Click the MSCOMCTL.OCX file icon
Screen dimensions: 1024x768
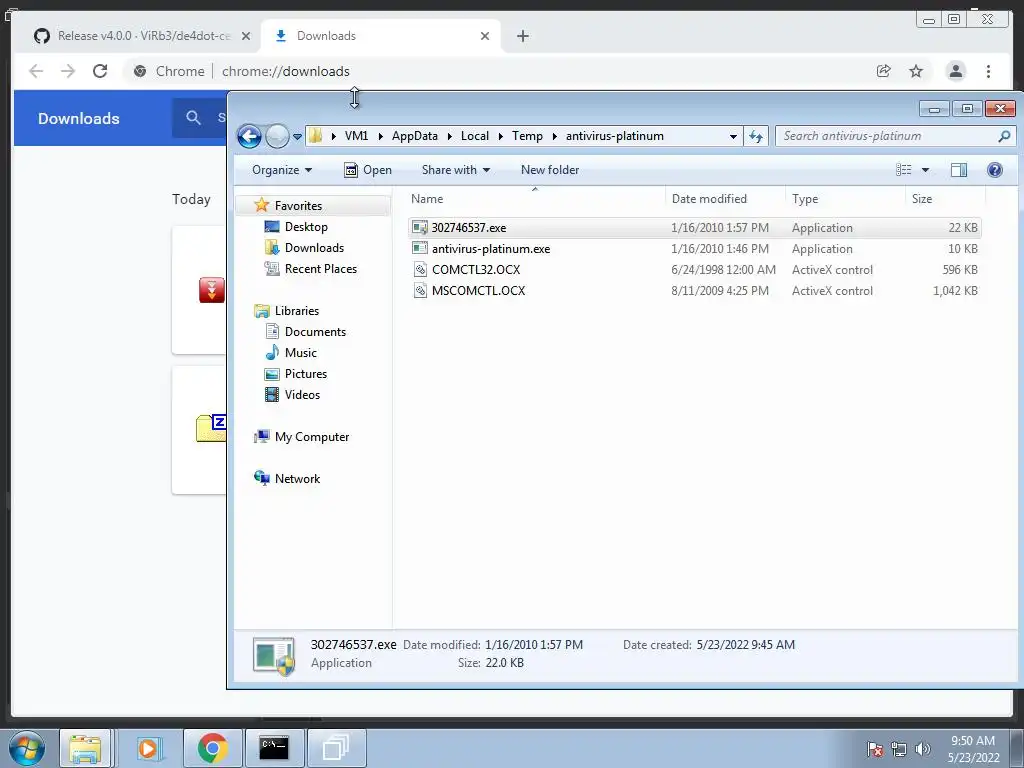(420, 291)
